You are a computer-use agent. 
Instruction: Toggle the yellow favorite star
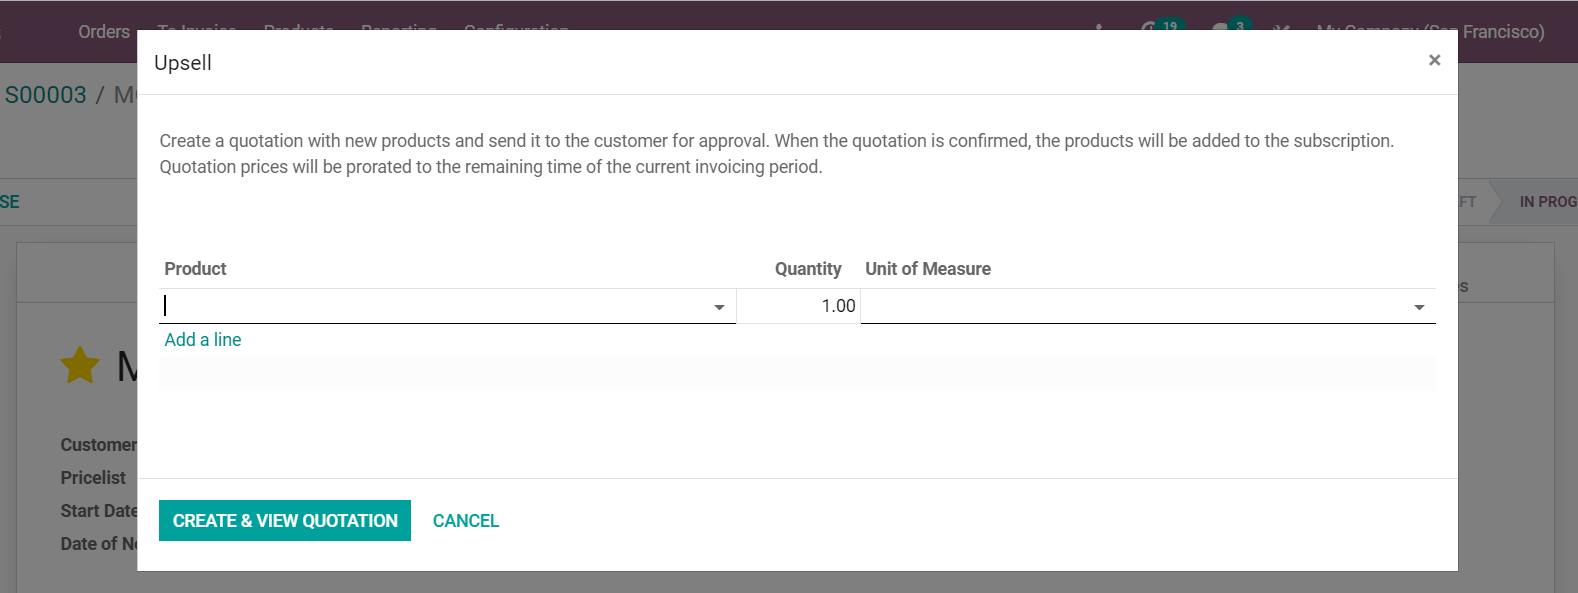(x=80, y=365)
